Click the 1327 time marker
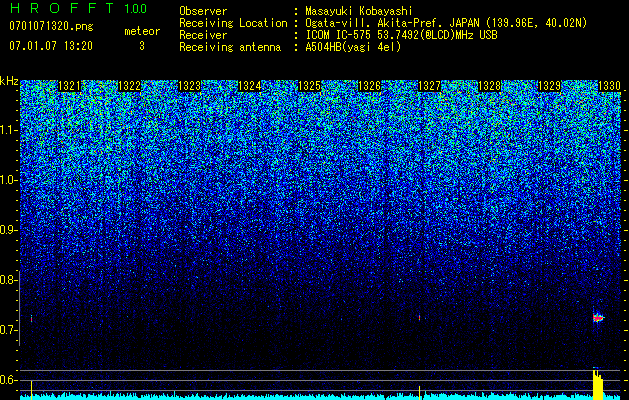 (430, 86)
